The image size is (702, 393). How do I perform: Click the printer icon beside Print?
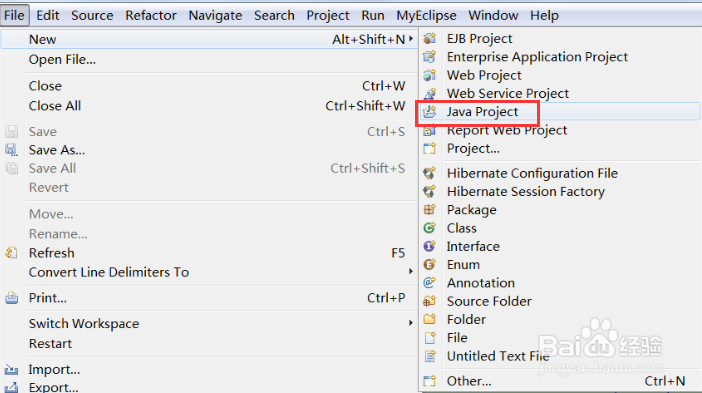click(x=12, y=298)
